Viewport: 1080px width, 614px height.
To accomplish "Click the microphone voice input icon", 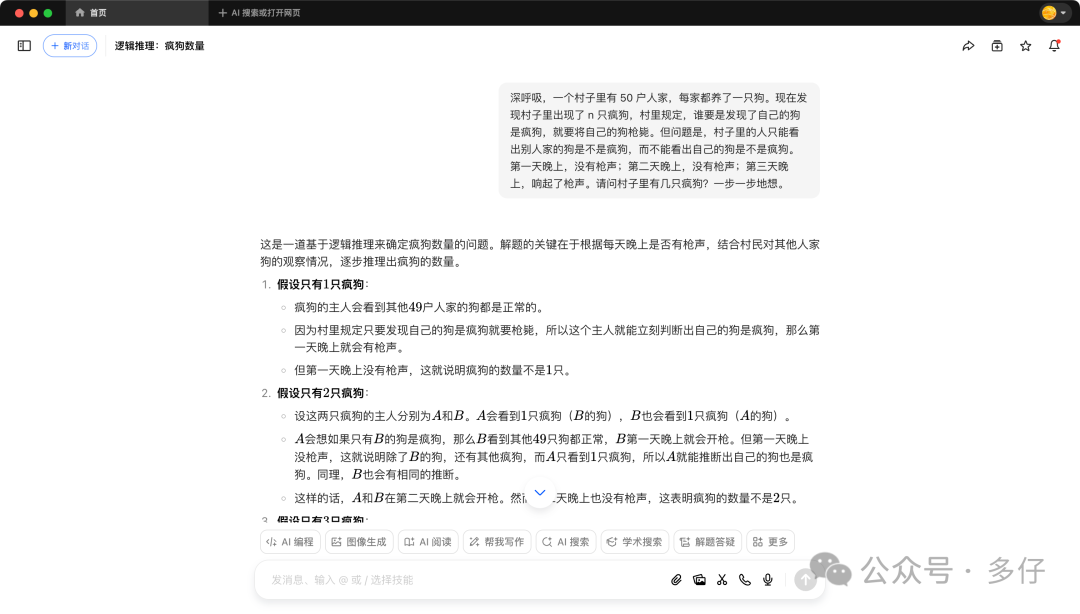I will click(x=767, y=580).
